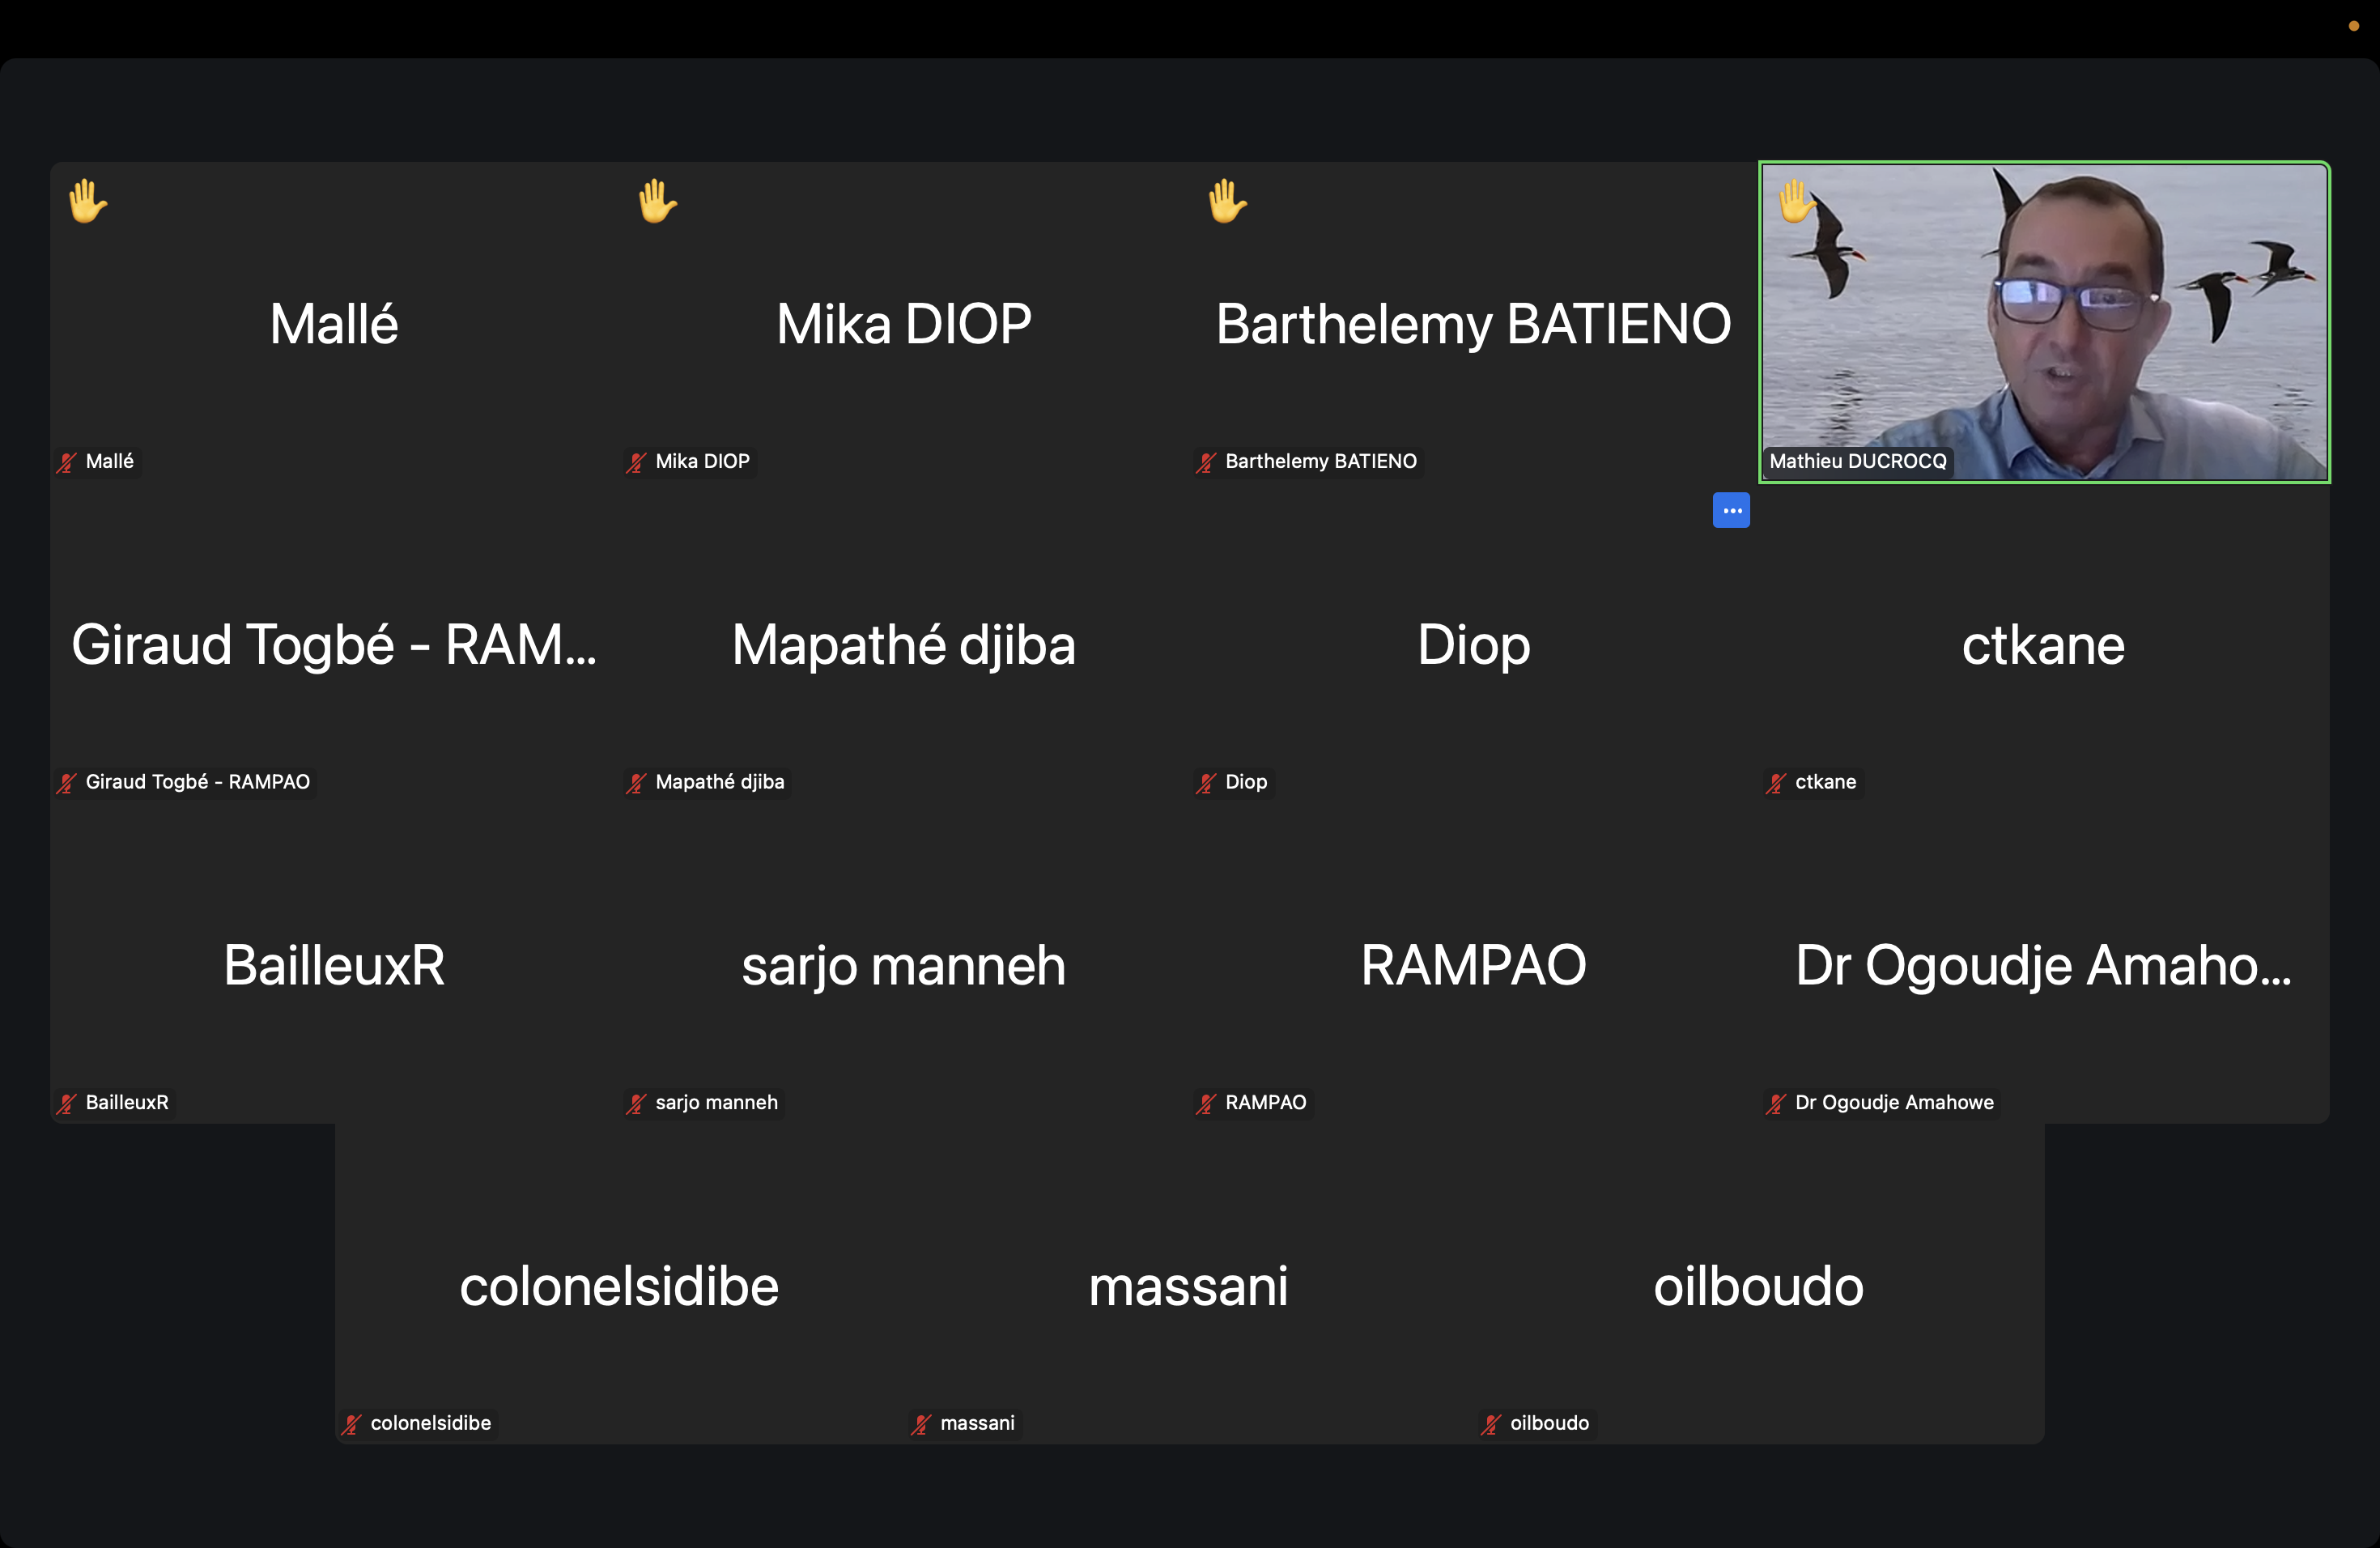Click the large Mika DIOP name
The height and width of the screenshot is (1548, 2380).
coord(904,324)
